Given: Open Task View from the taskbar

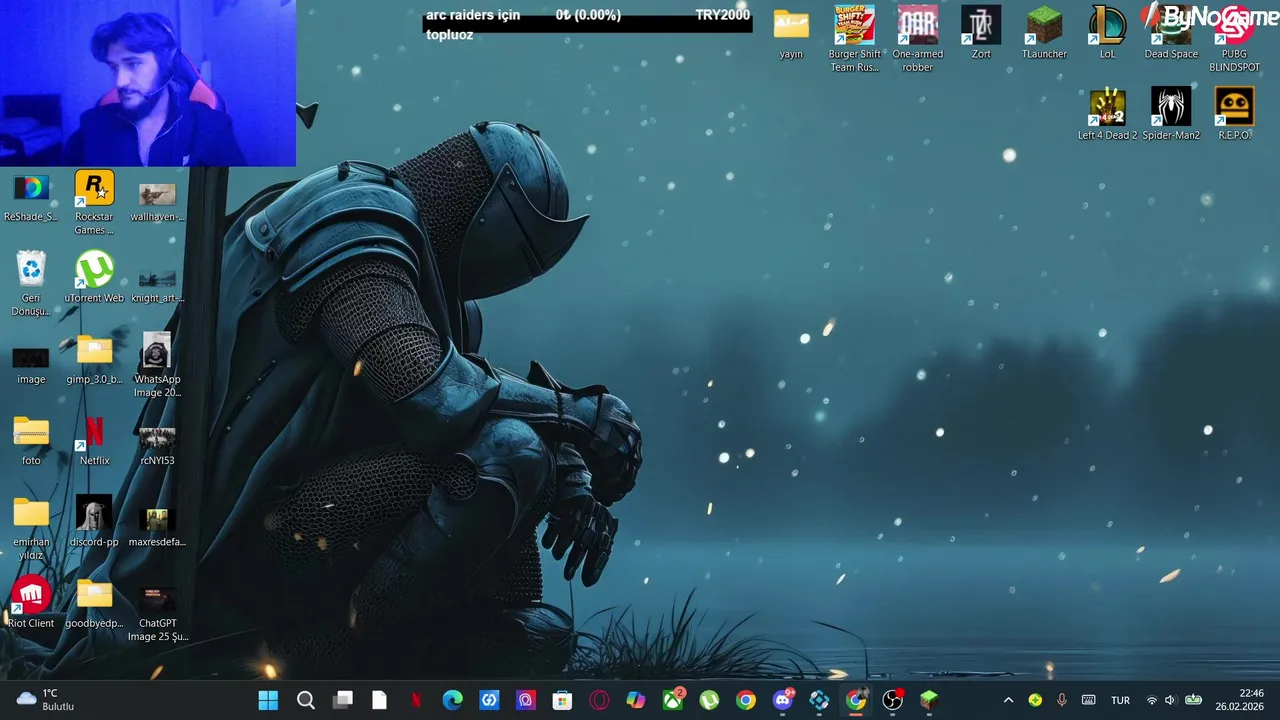Looking at the screenshot, I should [x=343, y=700].
